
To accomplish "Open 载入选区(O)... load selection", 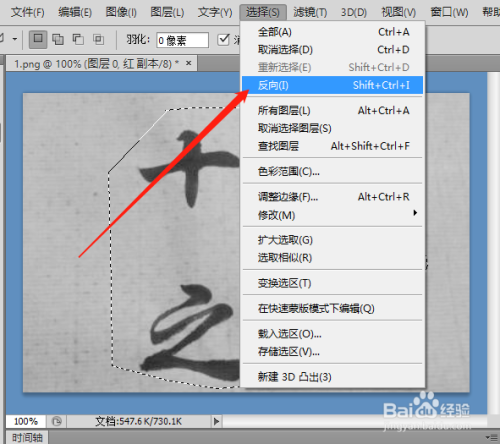I will tap(332, 334).
